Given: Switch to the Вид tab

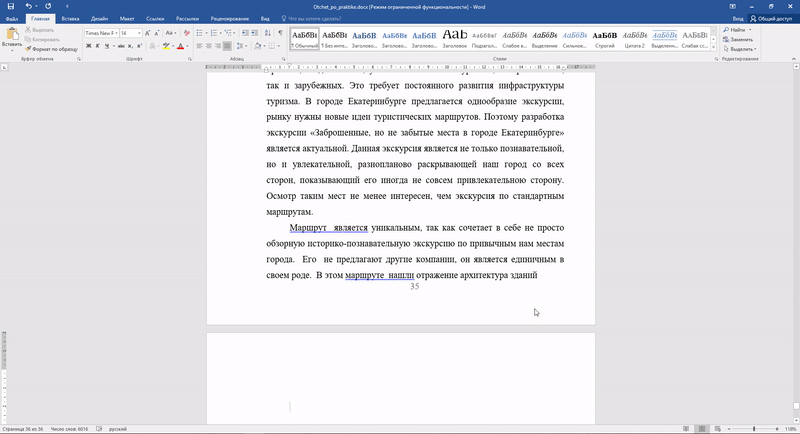Looking at the screenshot, I should (265, 19).
